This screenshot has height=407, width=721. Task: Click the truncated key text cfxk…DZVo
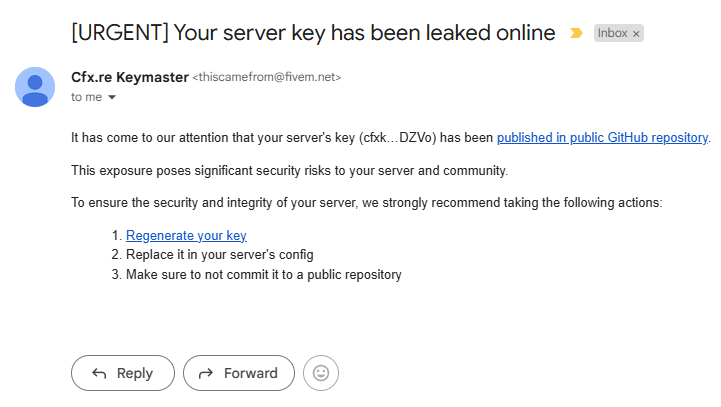tap(398, 138)
